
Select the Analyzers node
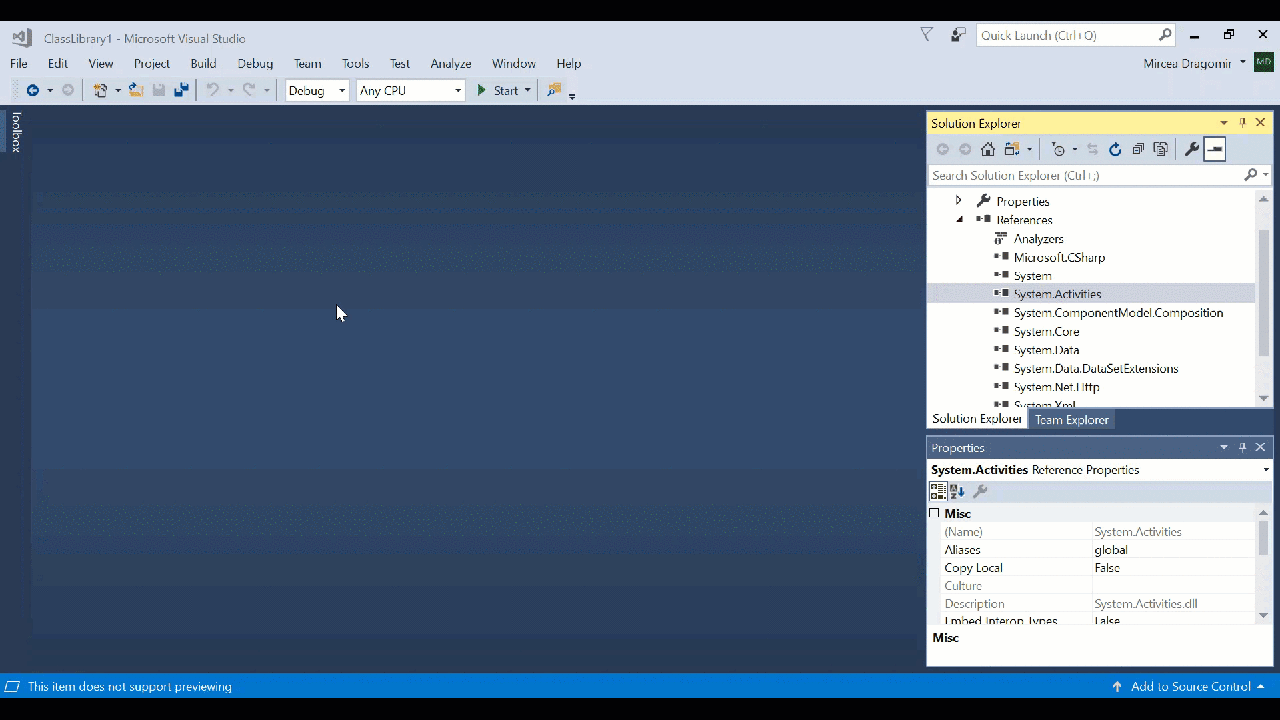coord(1038,239)
